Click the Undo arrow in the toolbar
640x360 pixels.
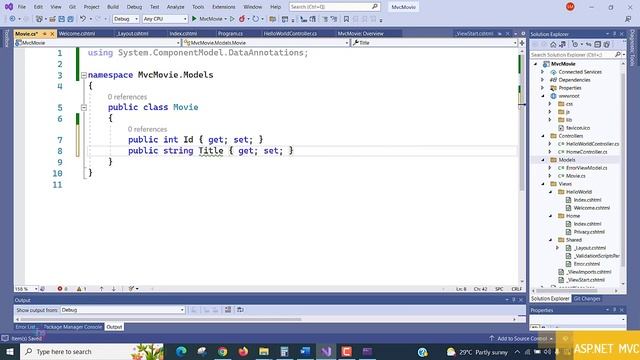[x=83, y=19]
